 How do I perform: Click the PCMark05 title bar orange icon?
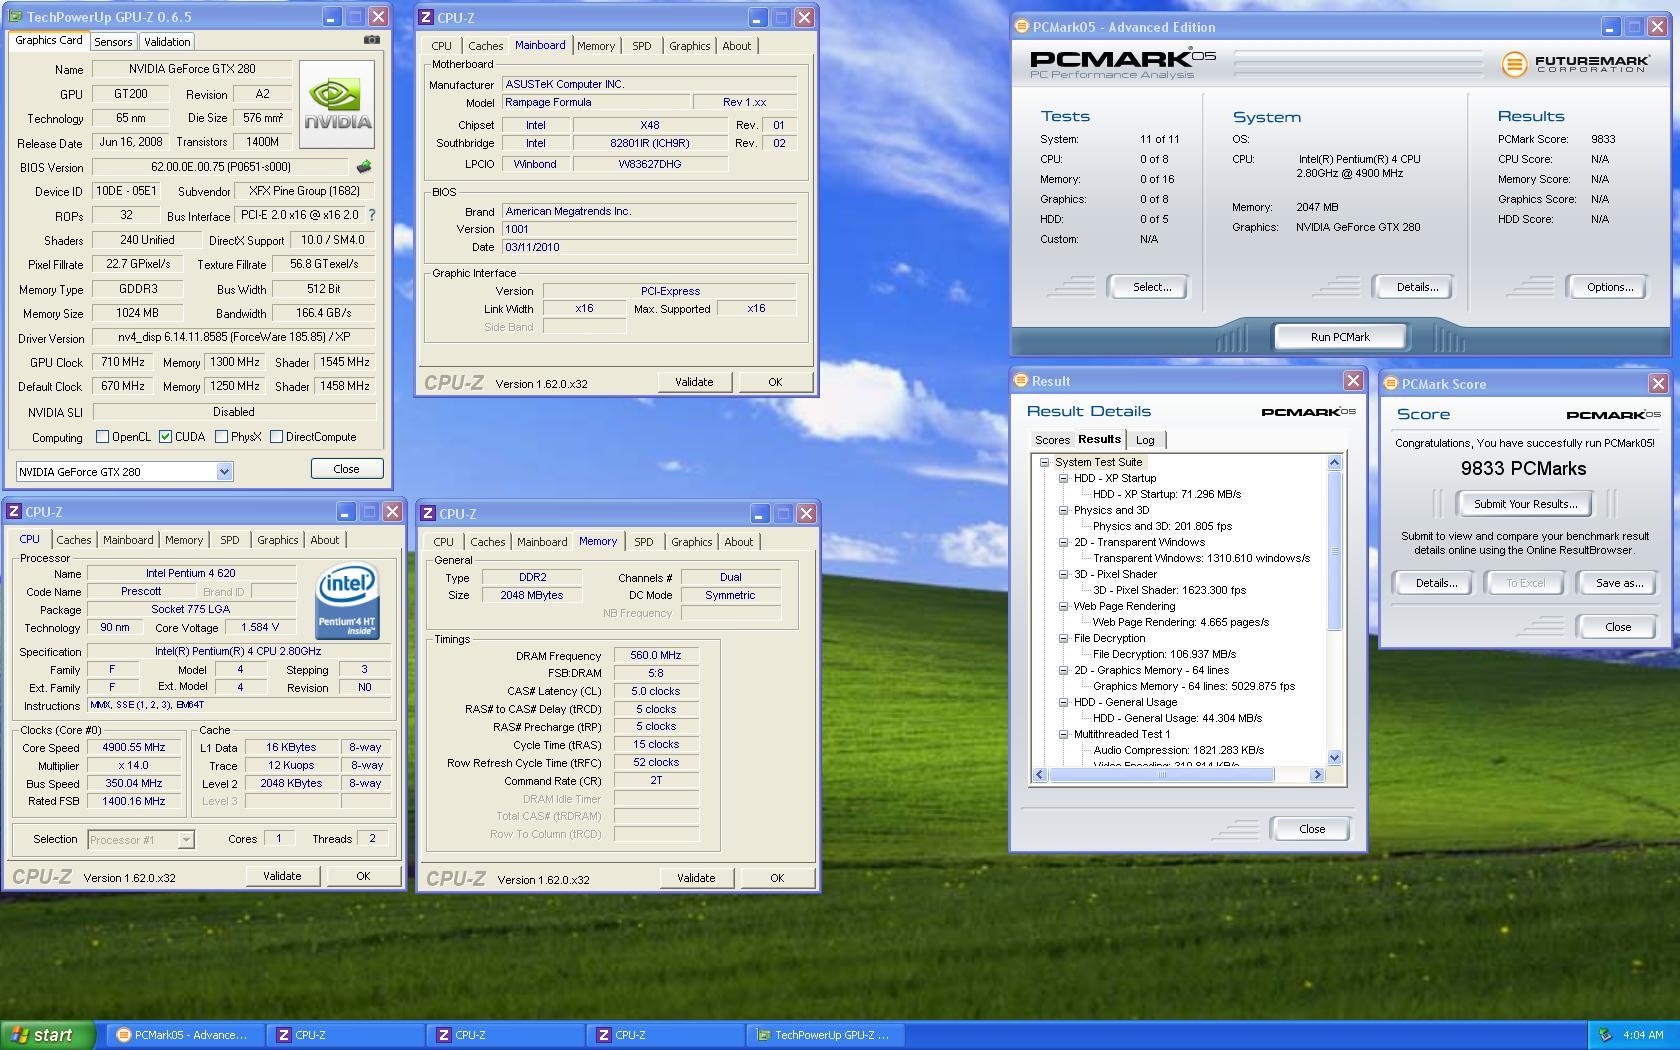tap(1022, 27)
